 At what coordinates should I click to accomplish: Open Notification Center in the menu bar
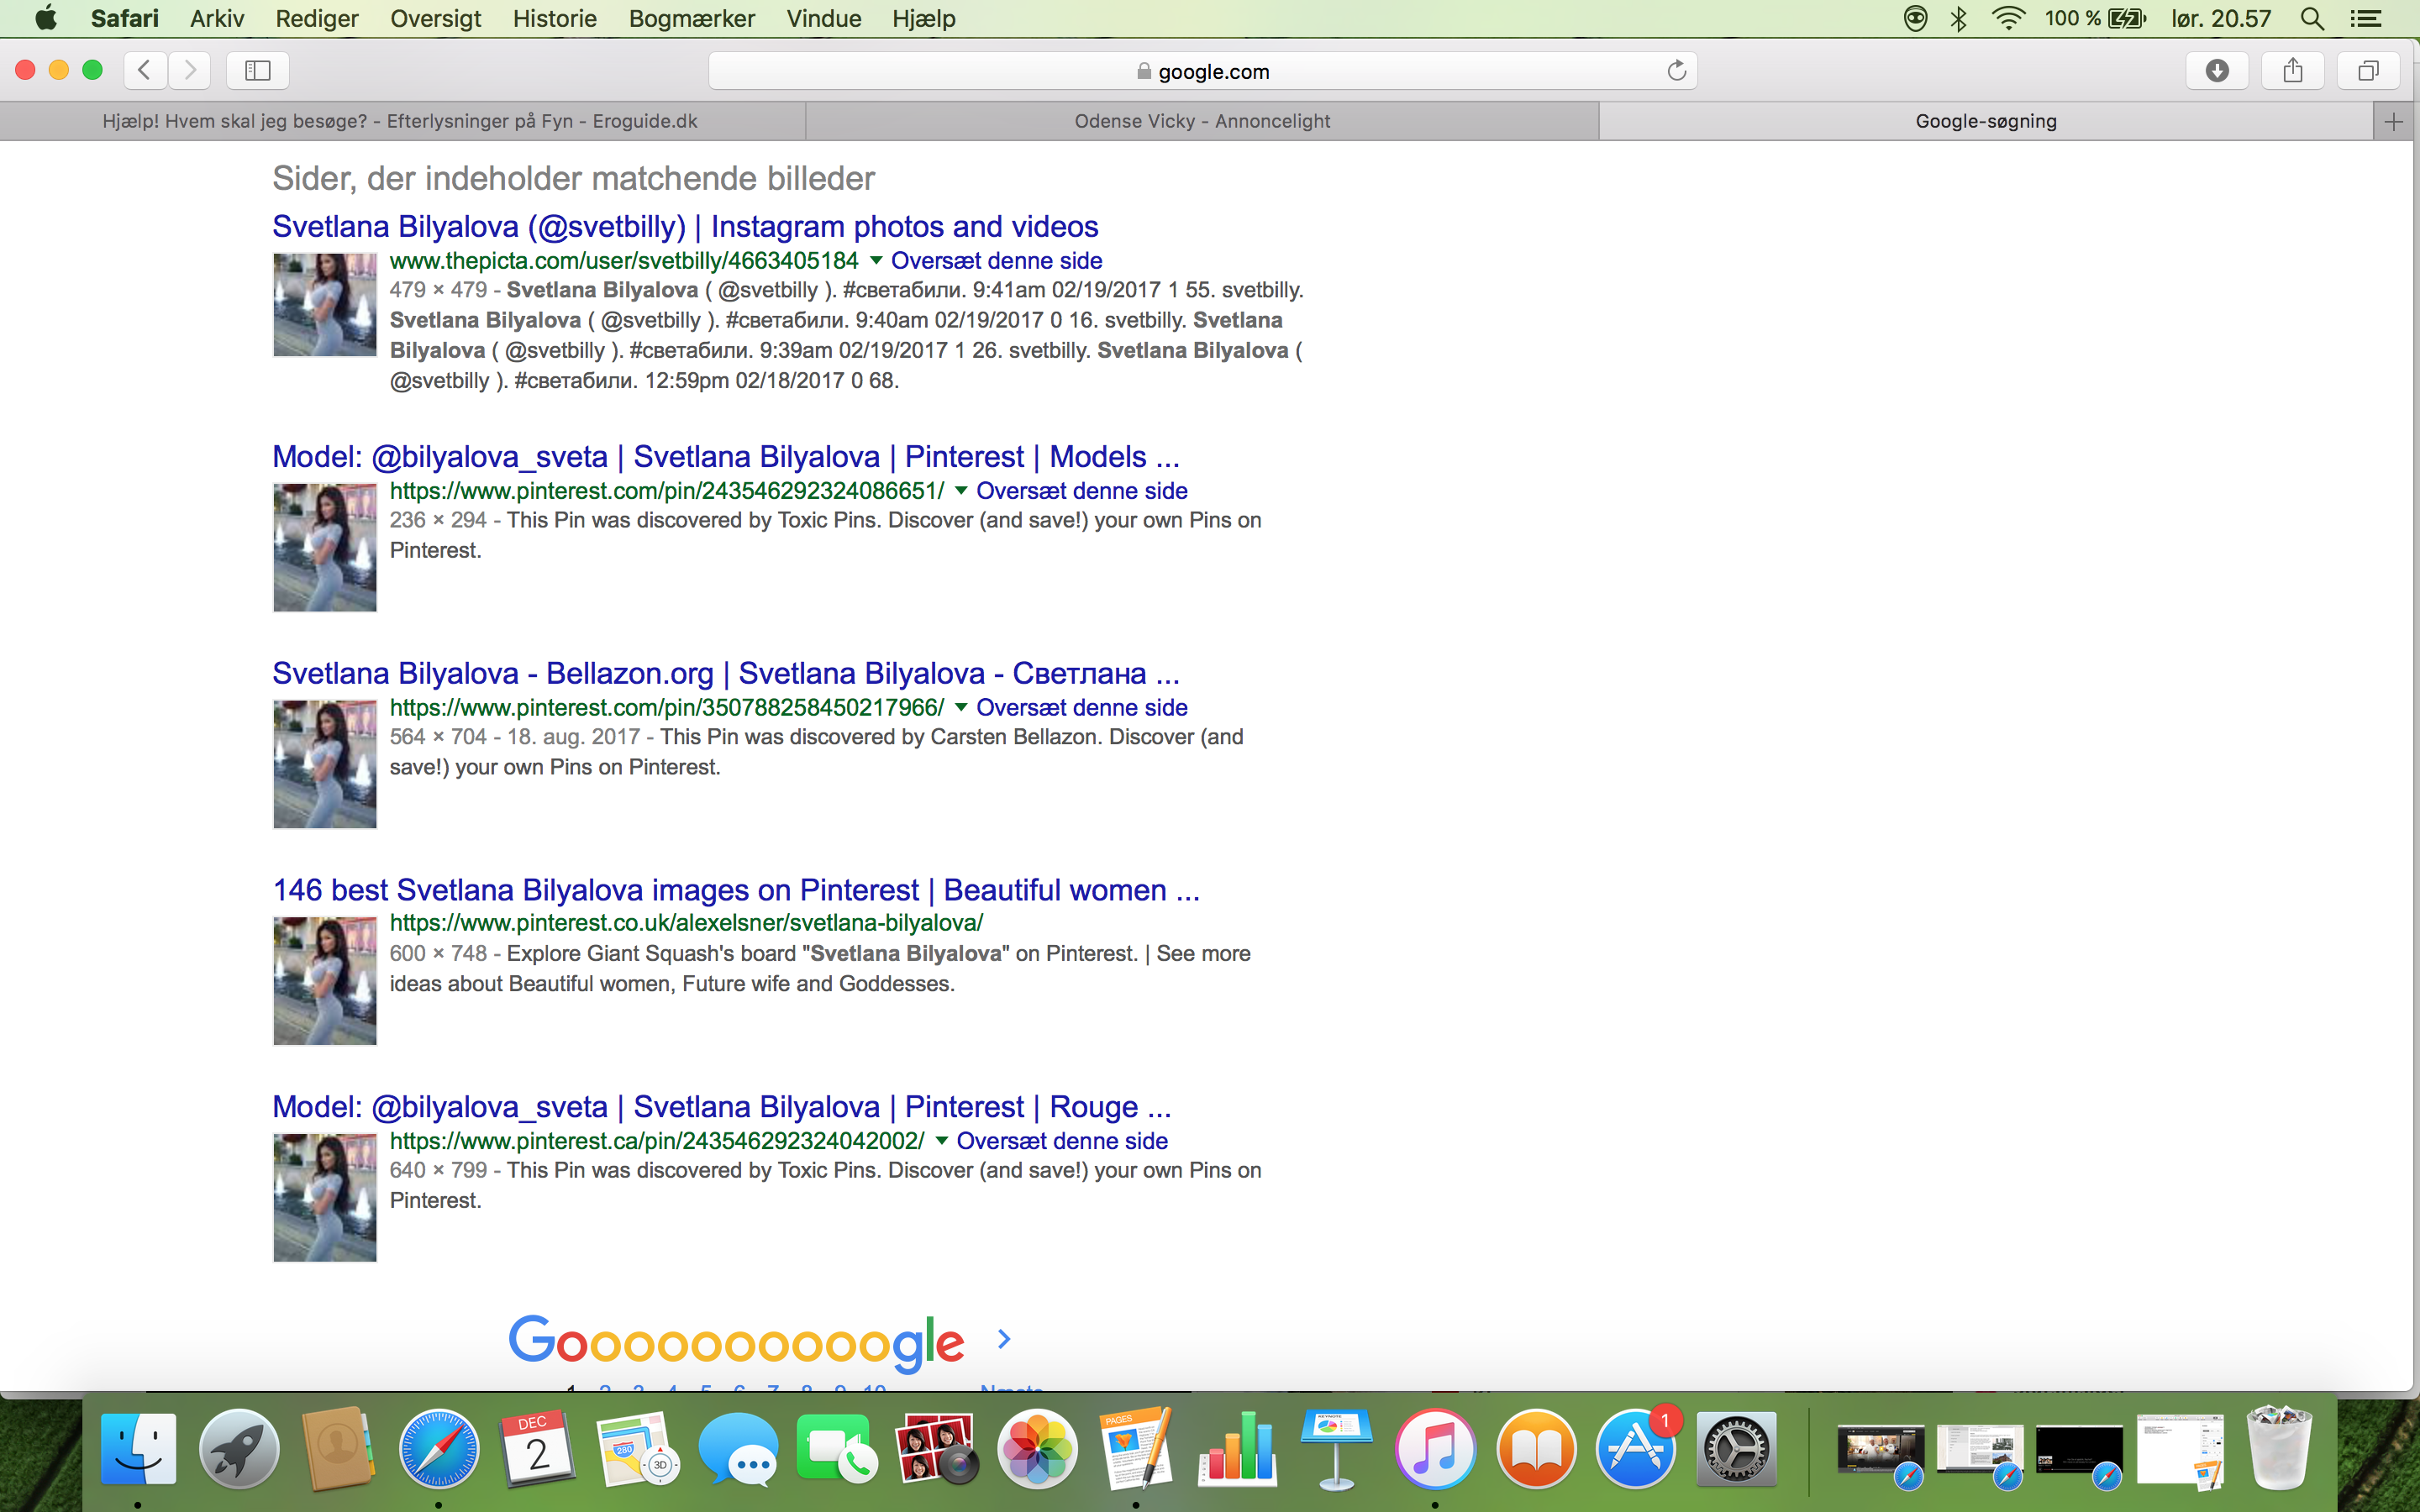pyautogui.click(x=2365, y=18)
